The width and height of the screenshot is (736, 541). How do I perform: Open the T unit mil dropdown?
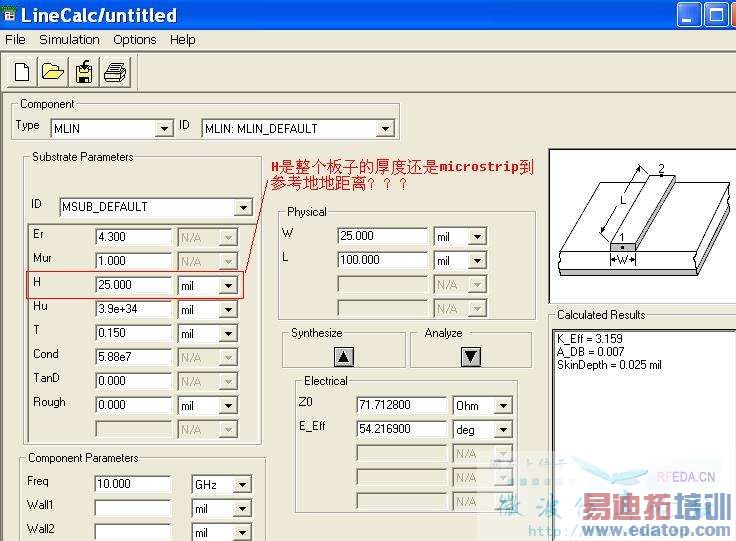[228, 334]
